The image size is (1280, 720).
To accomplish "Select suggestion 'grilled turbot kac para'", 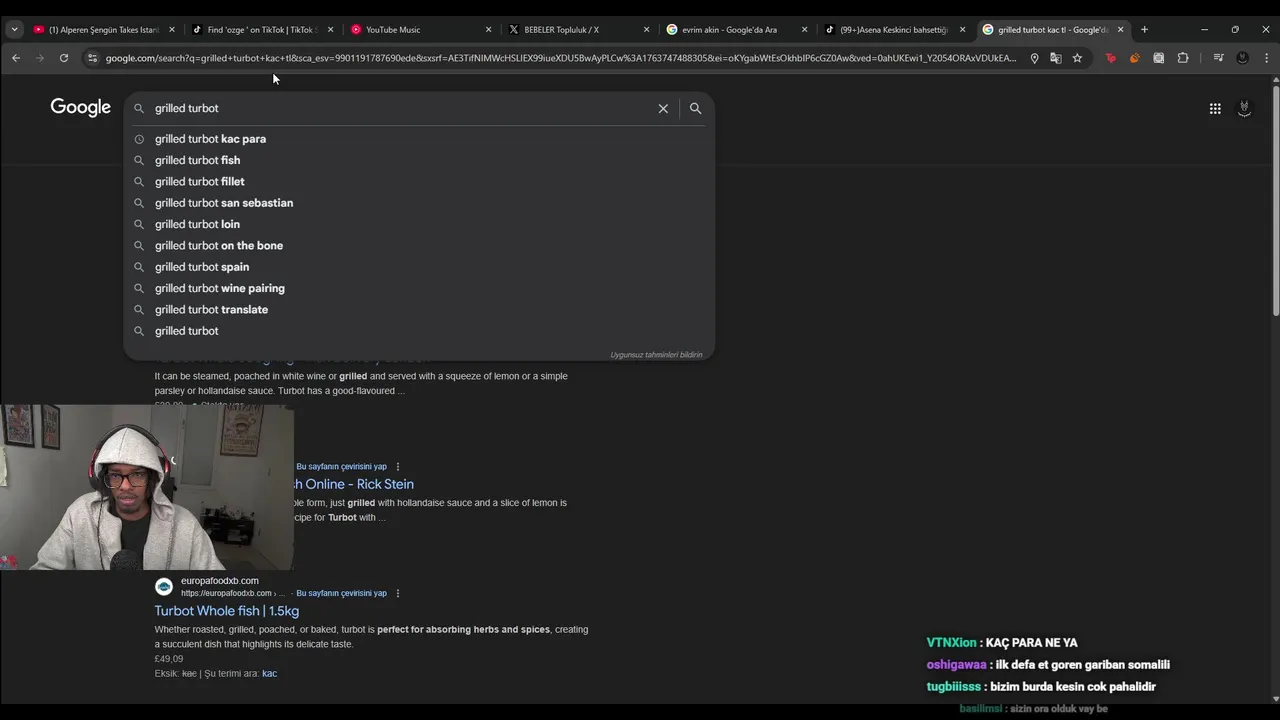I will pyautogui.click(x=419, y=139).
